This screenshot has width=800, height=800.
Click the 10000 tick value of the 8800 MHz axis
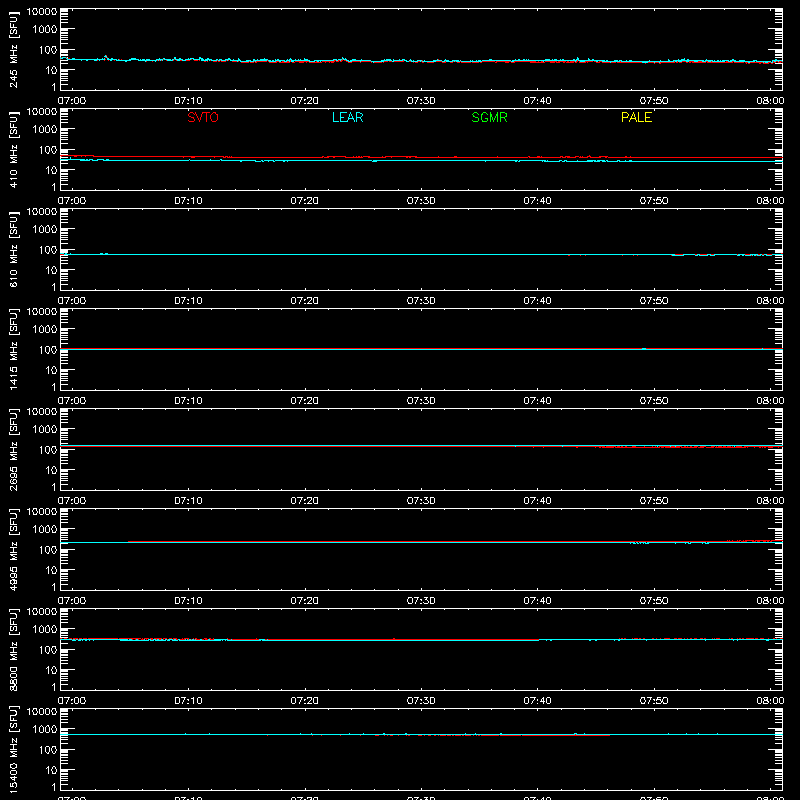(42, 612)
